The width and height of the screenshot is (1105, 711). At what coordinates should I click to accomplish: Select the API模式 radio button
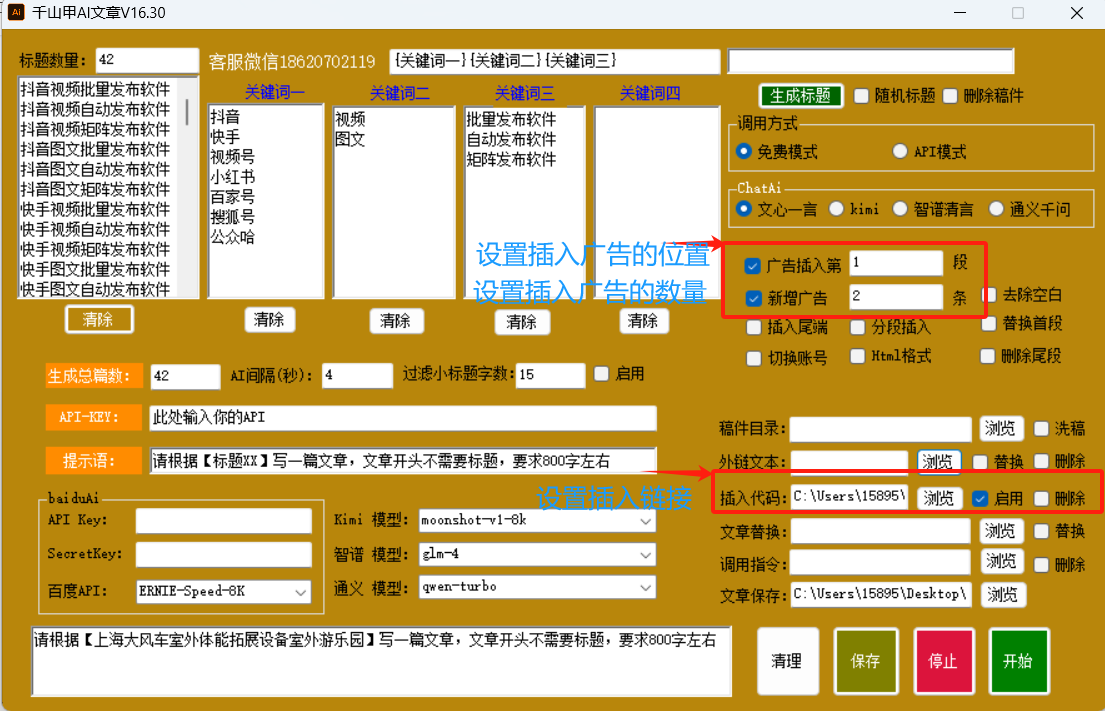click(899, 152)
